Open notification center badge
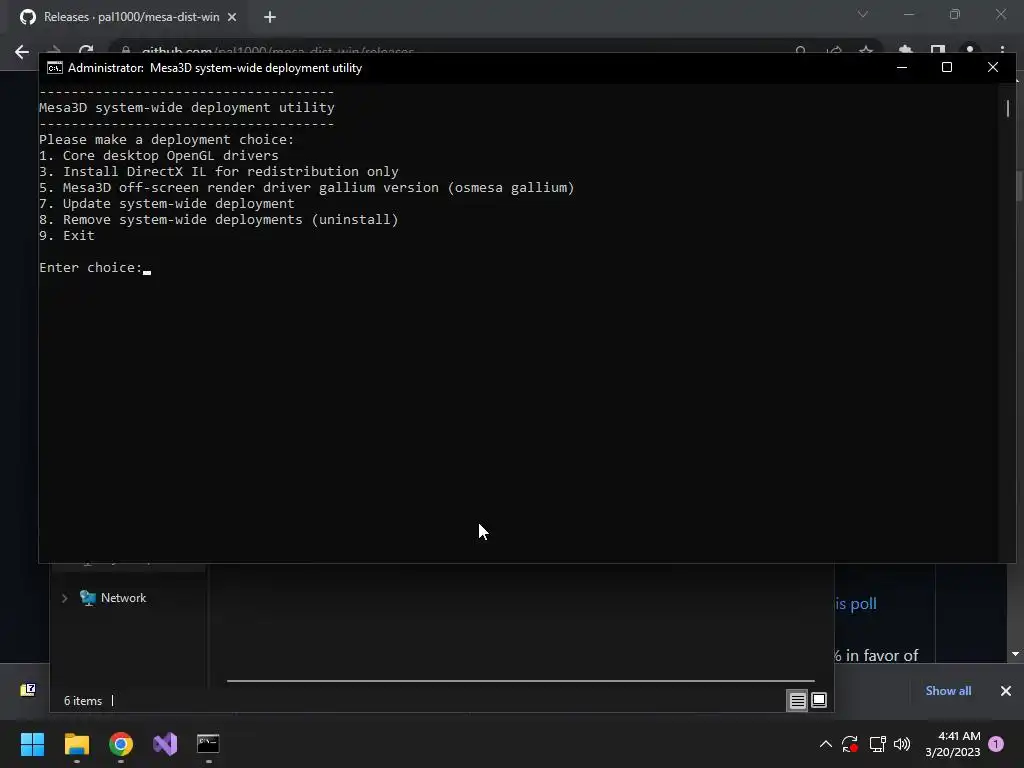The height and width of the screenshot is (768, 1024). (x=996, y=744)
